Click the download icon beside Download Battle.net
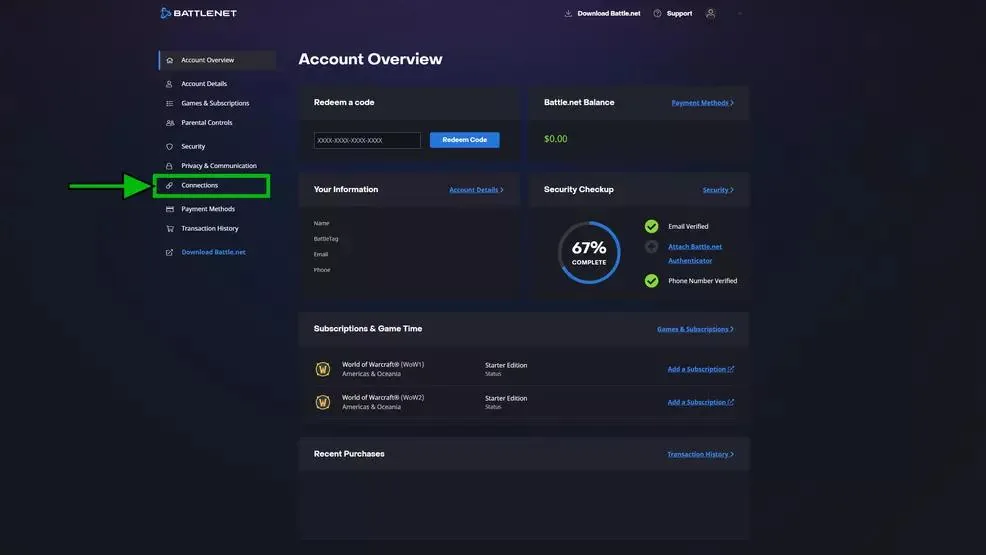Viewport: 986px width, 555px height. pyautogui.click(x=568, y=13)
